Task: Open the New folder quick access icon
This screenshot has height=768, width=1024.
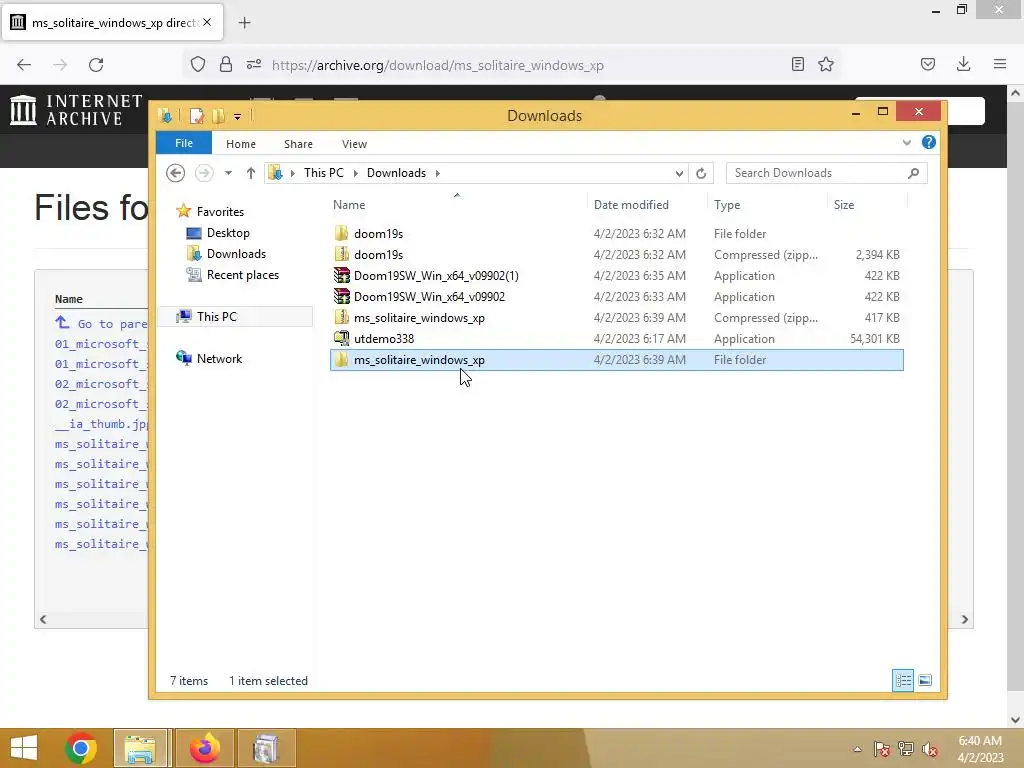Action: point(219,116)
